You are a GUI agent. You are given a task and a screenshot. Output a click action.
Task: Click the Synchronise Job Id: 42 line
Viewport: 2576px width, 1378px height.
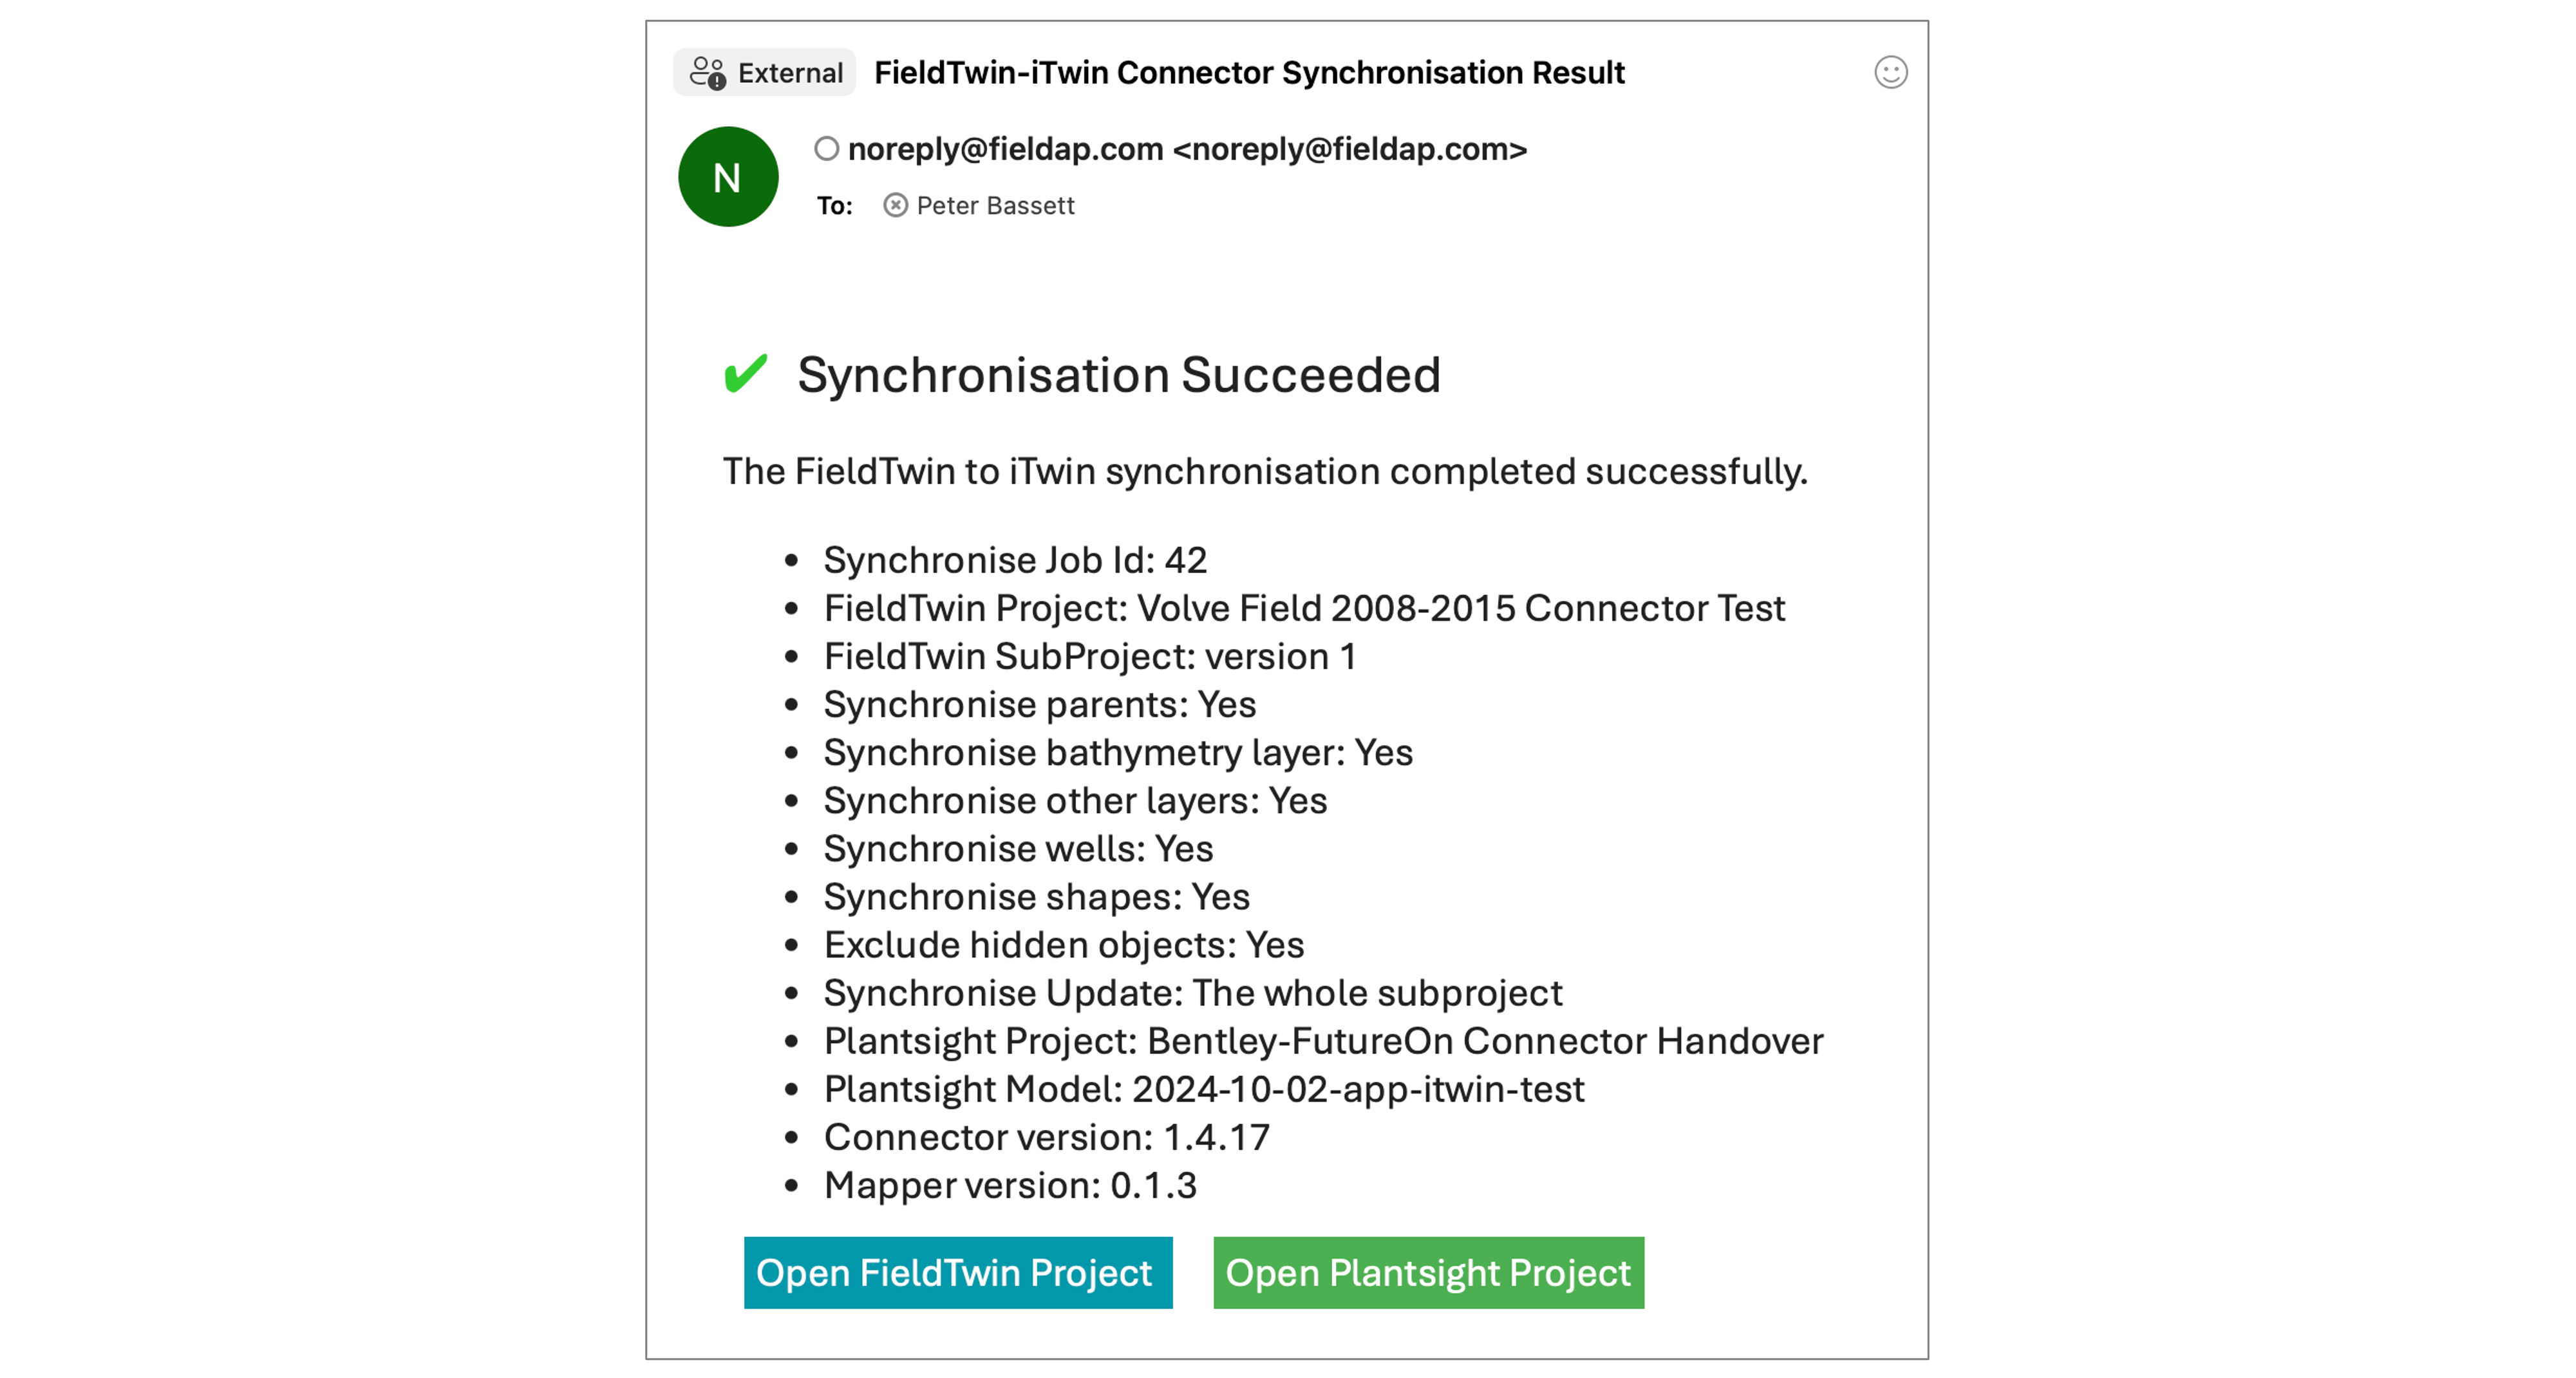pos(1015,560)
